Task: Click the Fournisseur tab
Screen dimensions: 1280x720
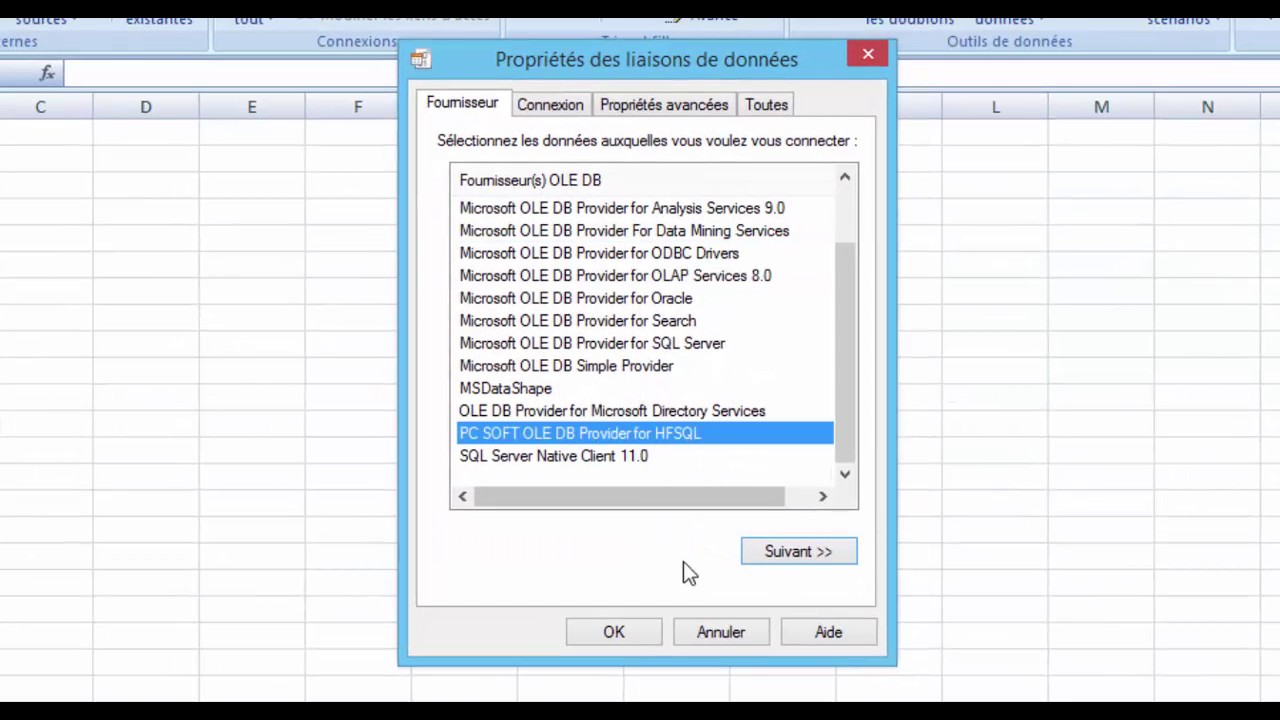Action: [x=462, y=103]
